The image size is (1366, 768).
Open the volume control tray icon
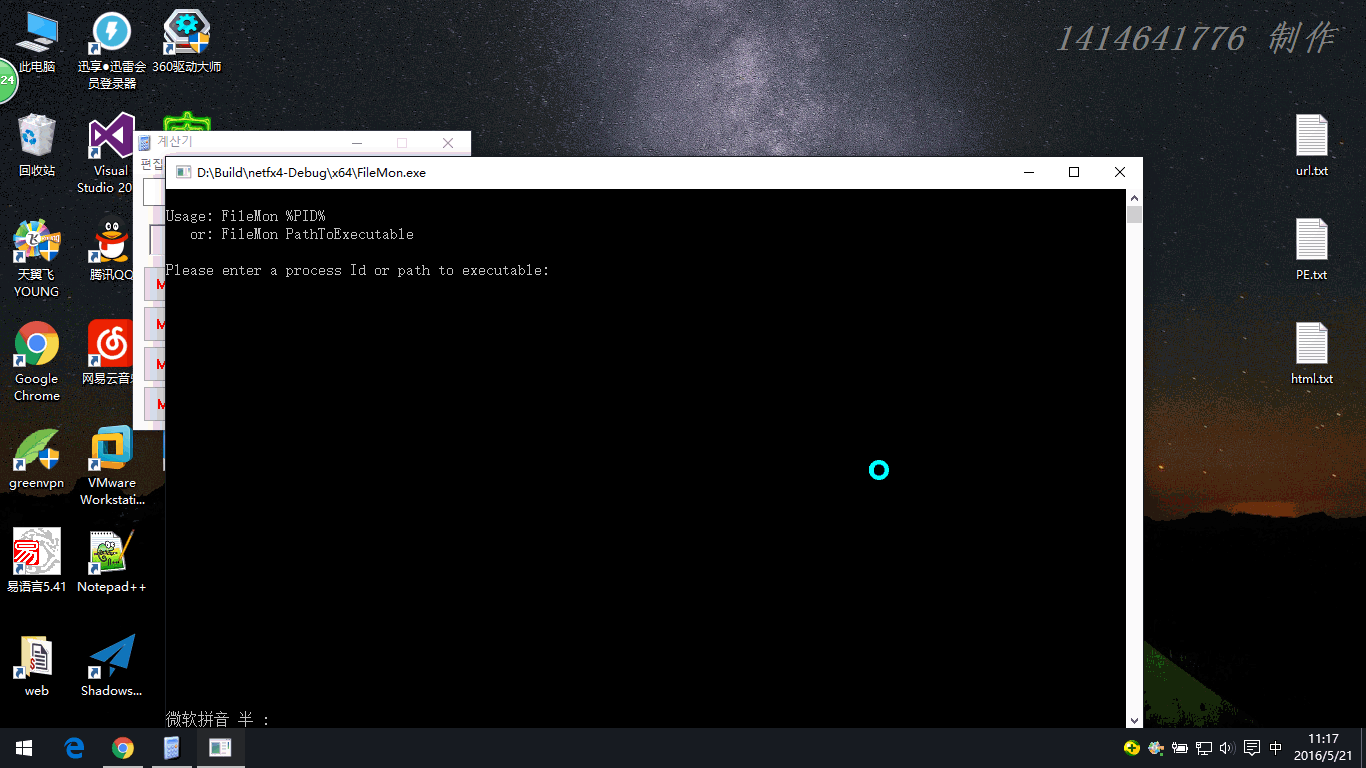[x=1227, y=748]
